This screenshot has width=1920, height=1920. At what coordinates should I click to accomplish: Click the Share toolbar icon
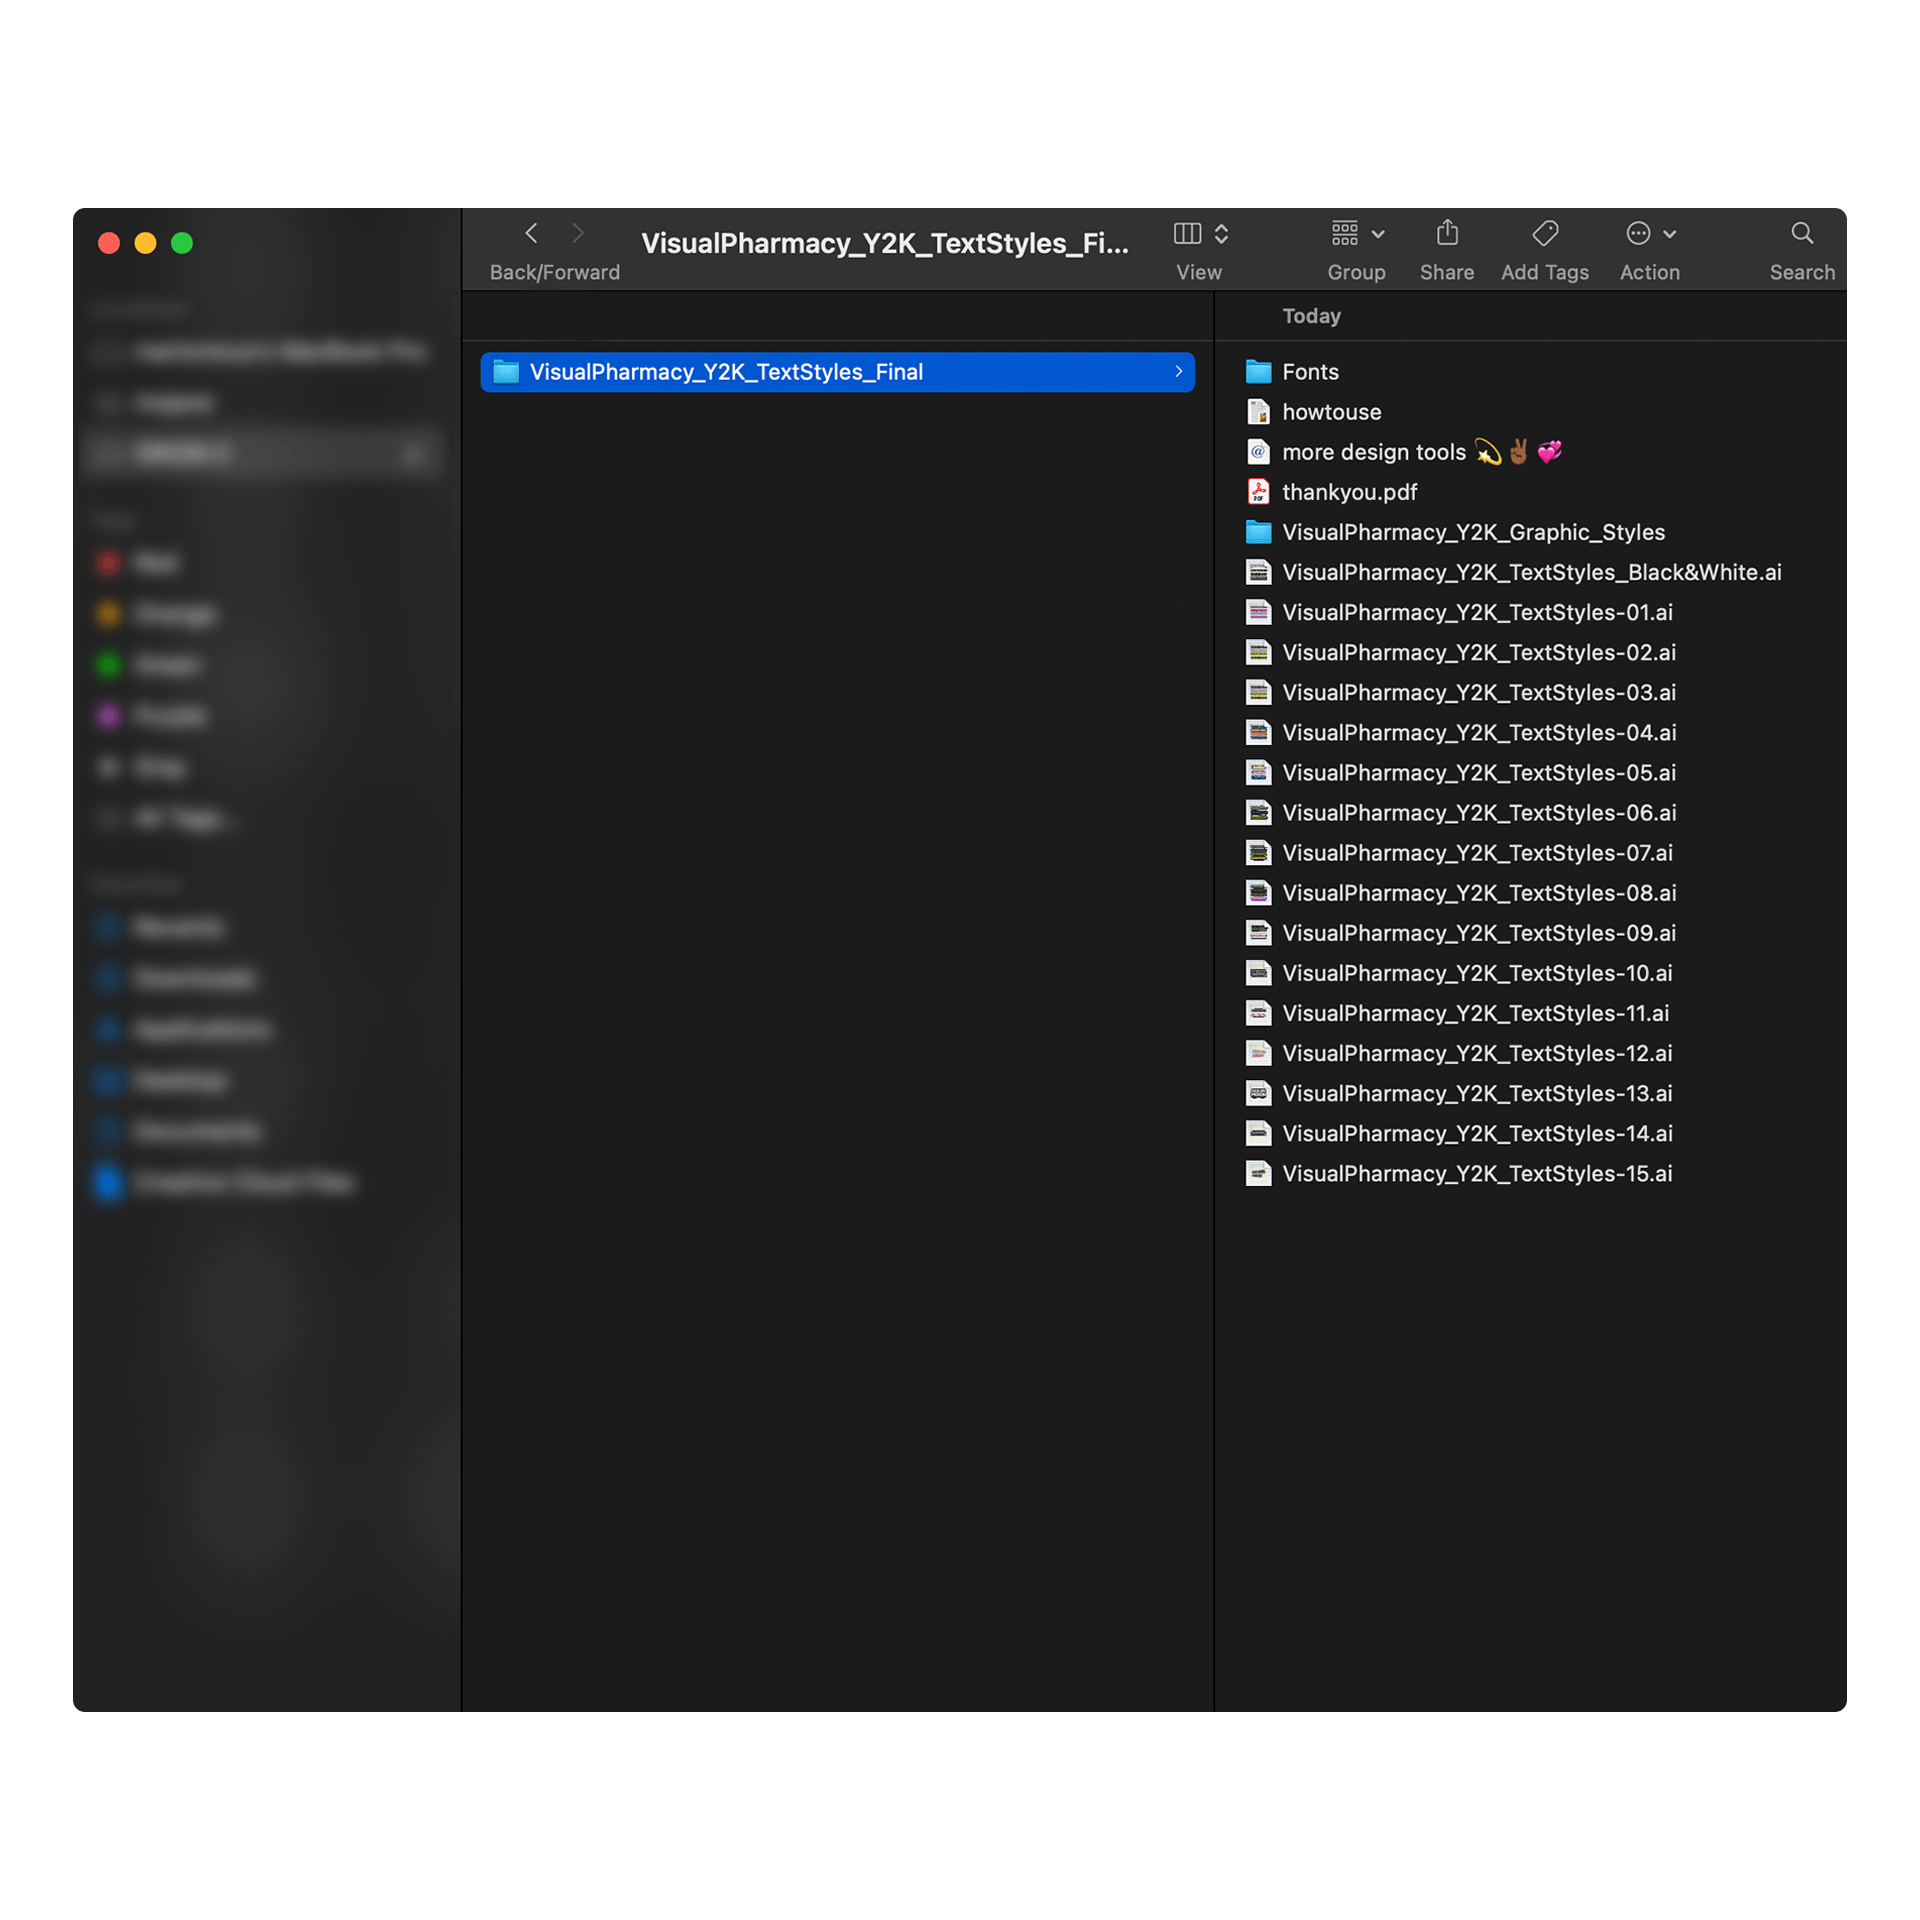(1446, 234)
